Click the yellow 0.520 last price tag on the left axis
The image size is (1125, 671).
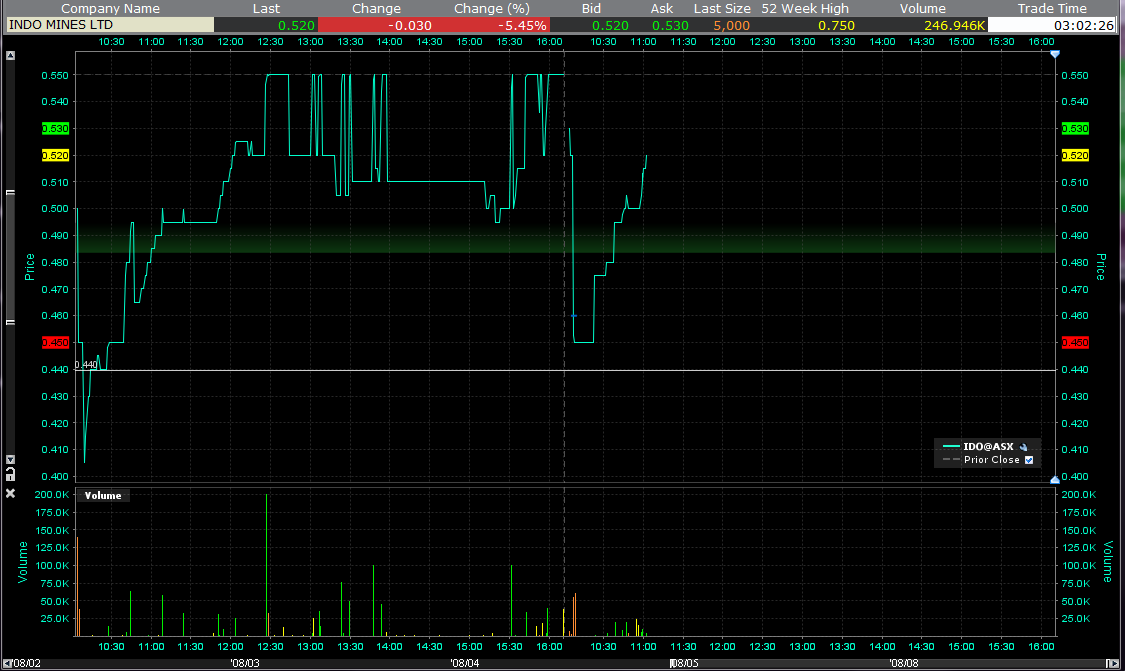point(56,155)
